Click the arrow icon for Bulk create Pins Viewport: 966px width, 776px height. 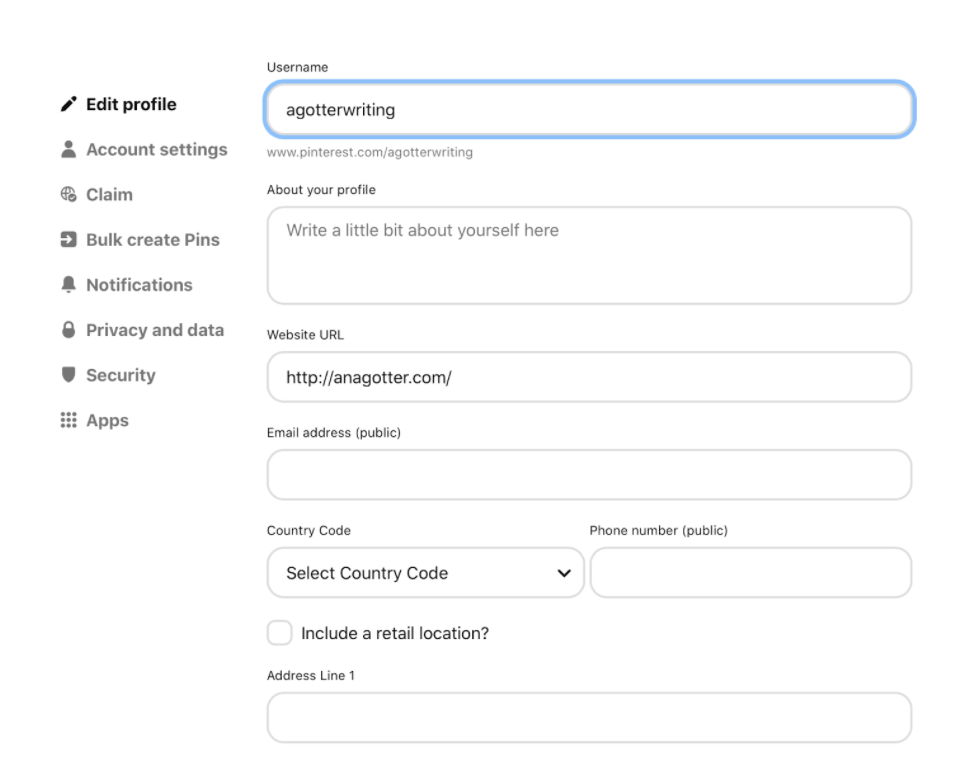coord(68,240)
